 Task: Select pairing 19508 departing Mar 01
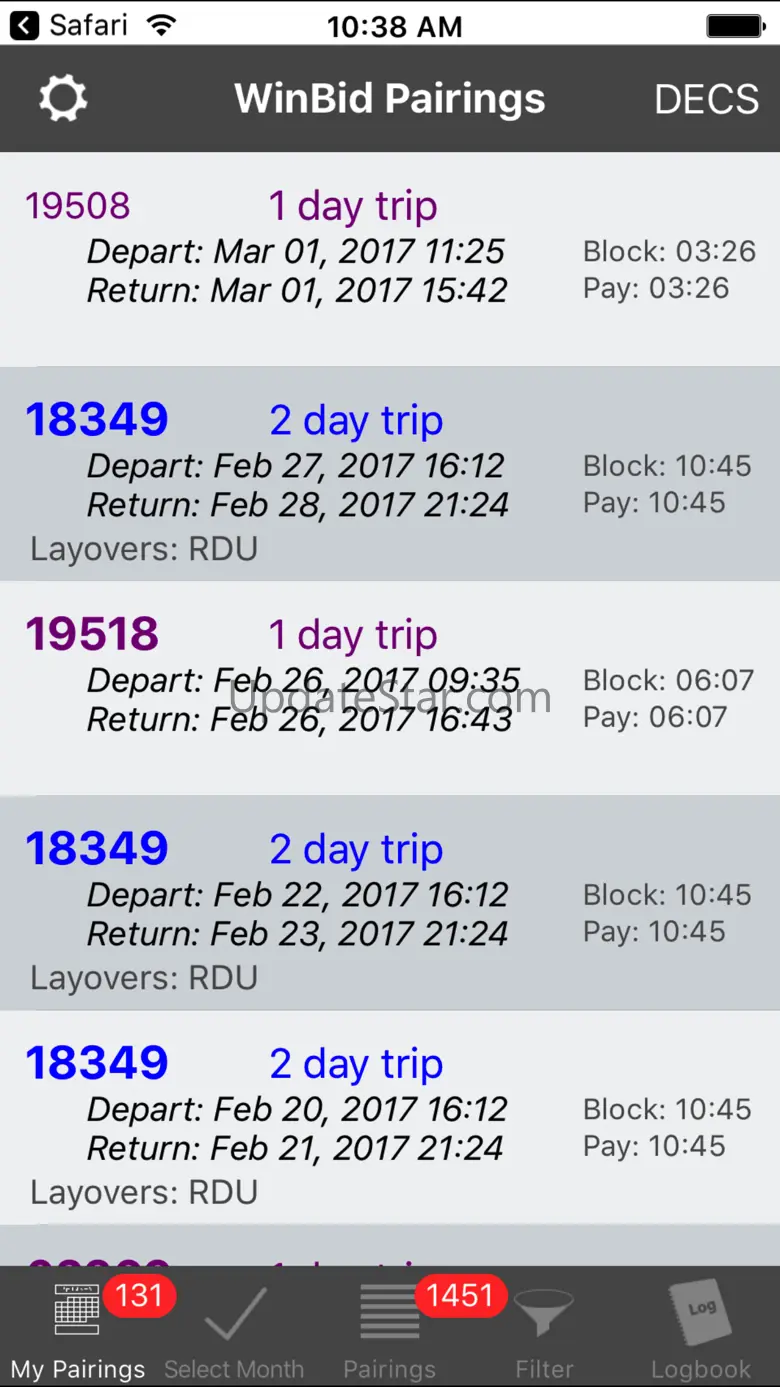(x=390, y=260)
